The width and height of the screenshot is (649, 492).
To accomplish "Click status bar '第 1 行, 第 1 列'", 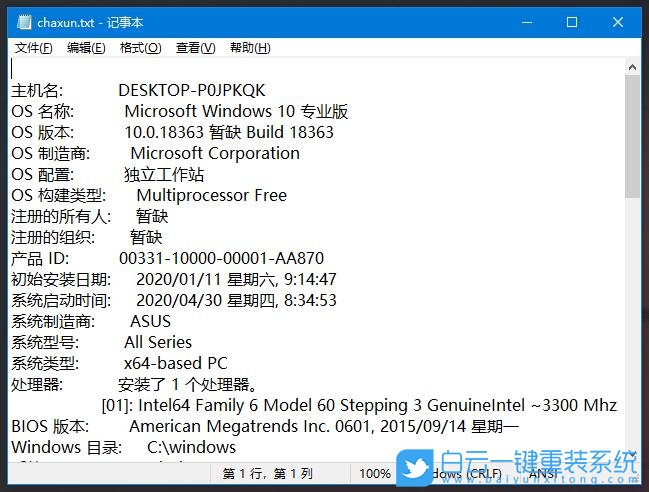I will point(267,473).
